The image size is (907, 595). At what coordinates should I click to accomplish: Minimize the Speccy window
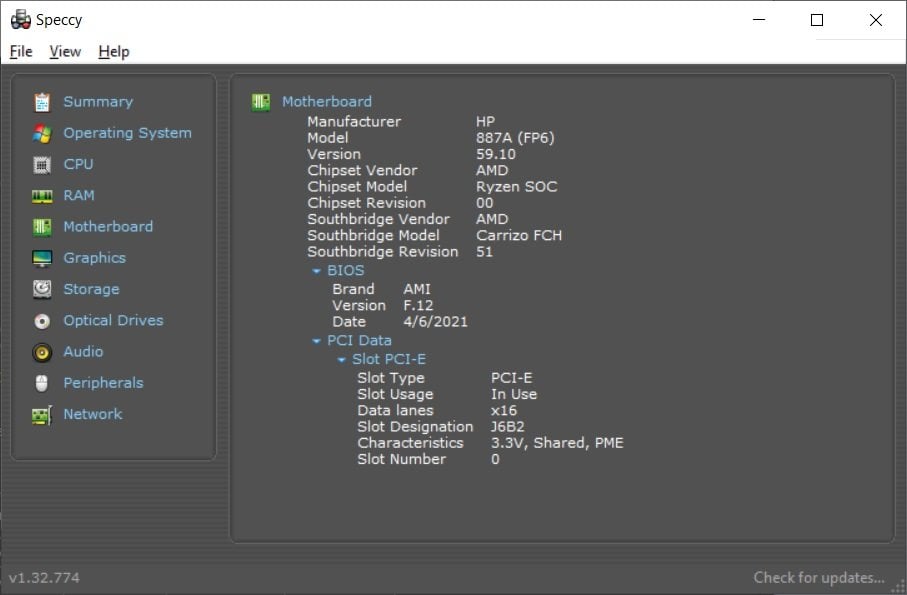click(759, 20)
